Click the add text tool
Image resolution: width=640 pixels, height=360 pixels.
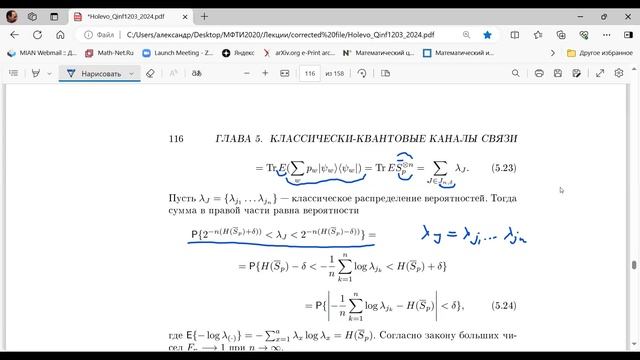[173, 73]
